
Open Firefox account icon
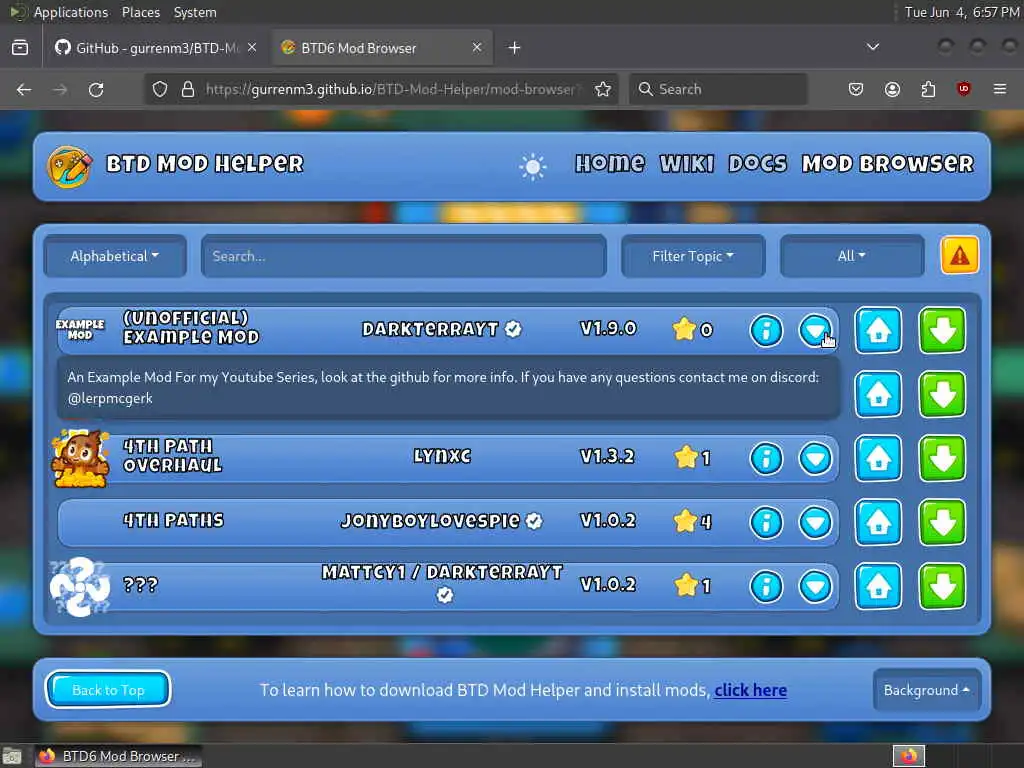pos(892,89)
